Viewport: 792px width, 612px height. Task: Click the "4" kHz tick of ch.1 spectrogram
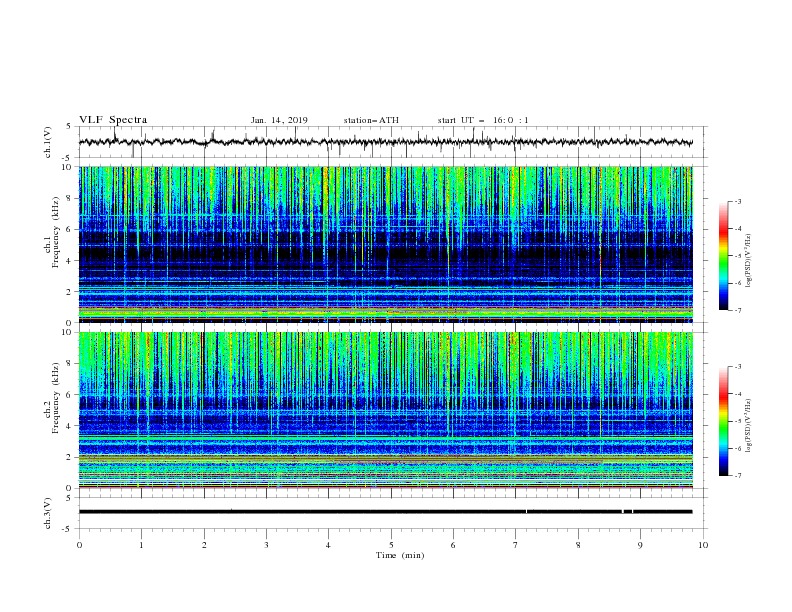(x=70, y=261)
